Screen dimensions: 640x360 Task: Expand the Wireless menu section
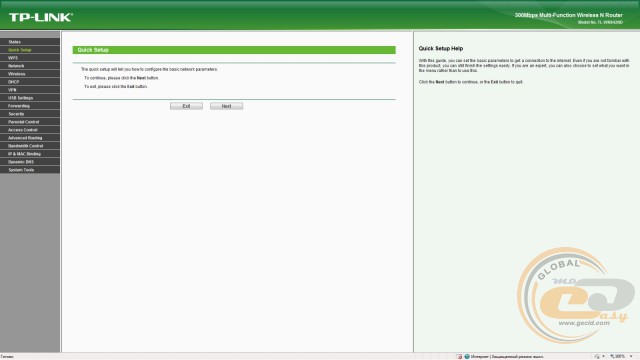coord(30,74)
